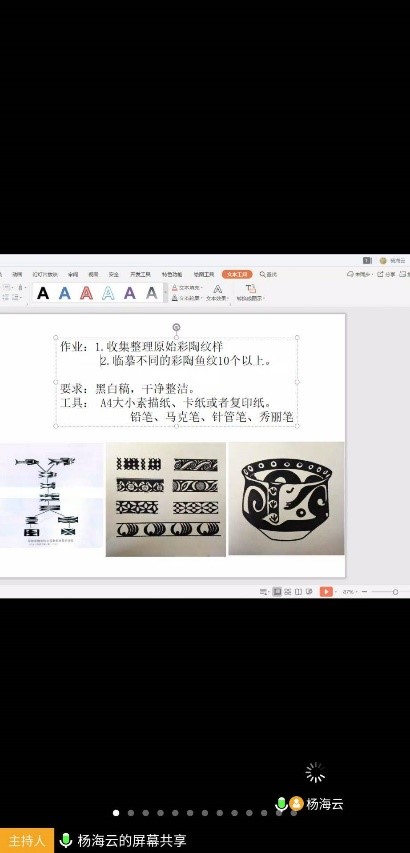Toggle 杨海云's microphone icon
This screenshot has height=853, width=410.
pos(281,803)
